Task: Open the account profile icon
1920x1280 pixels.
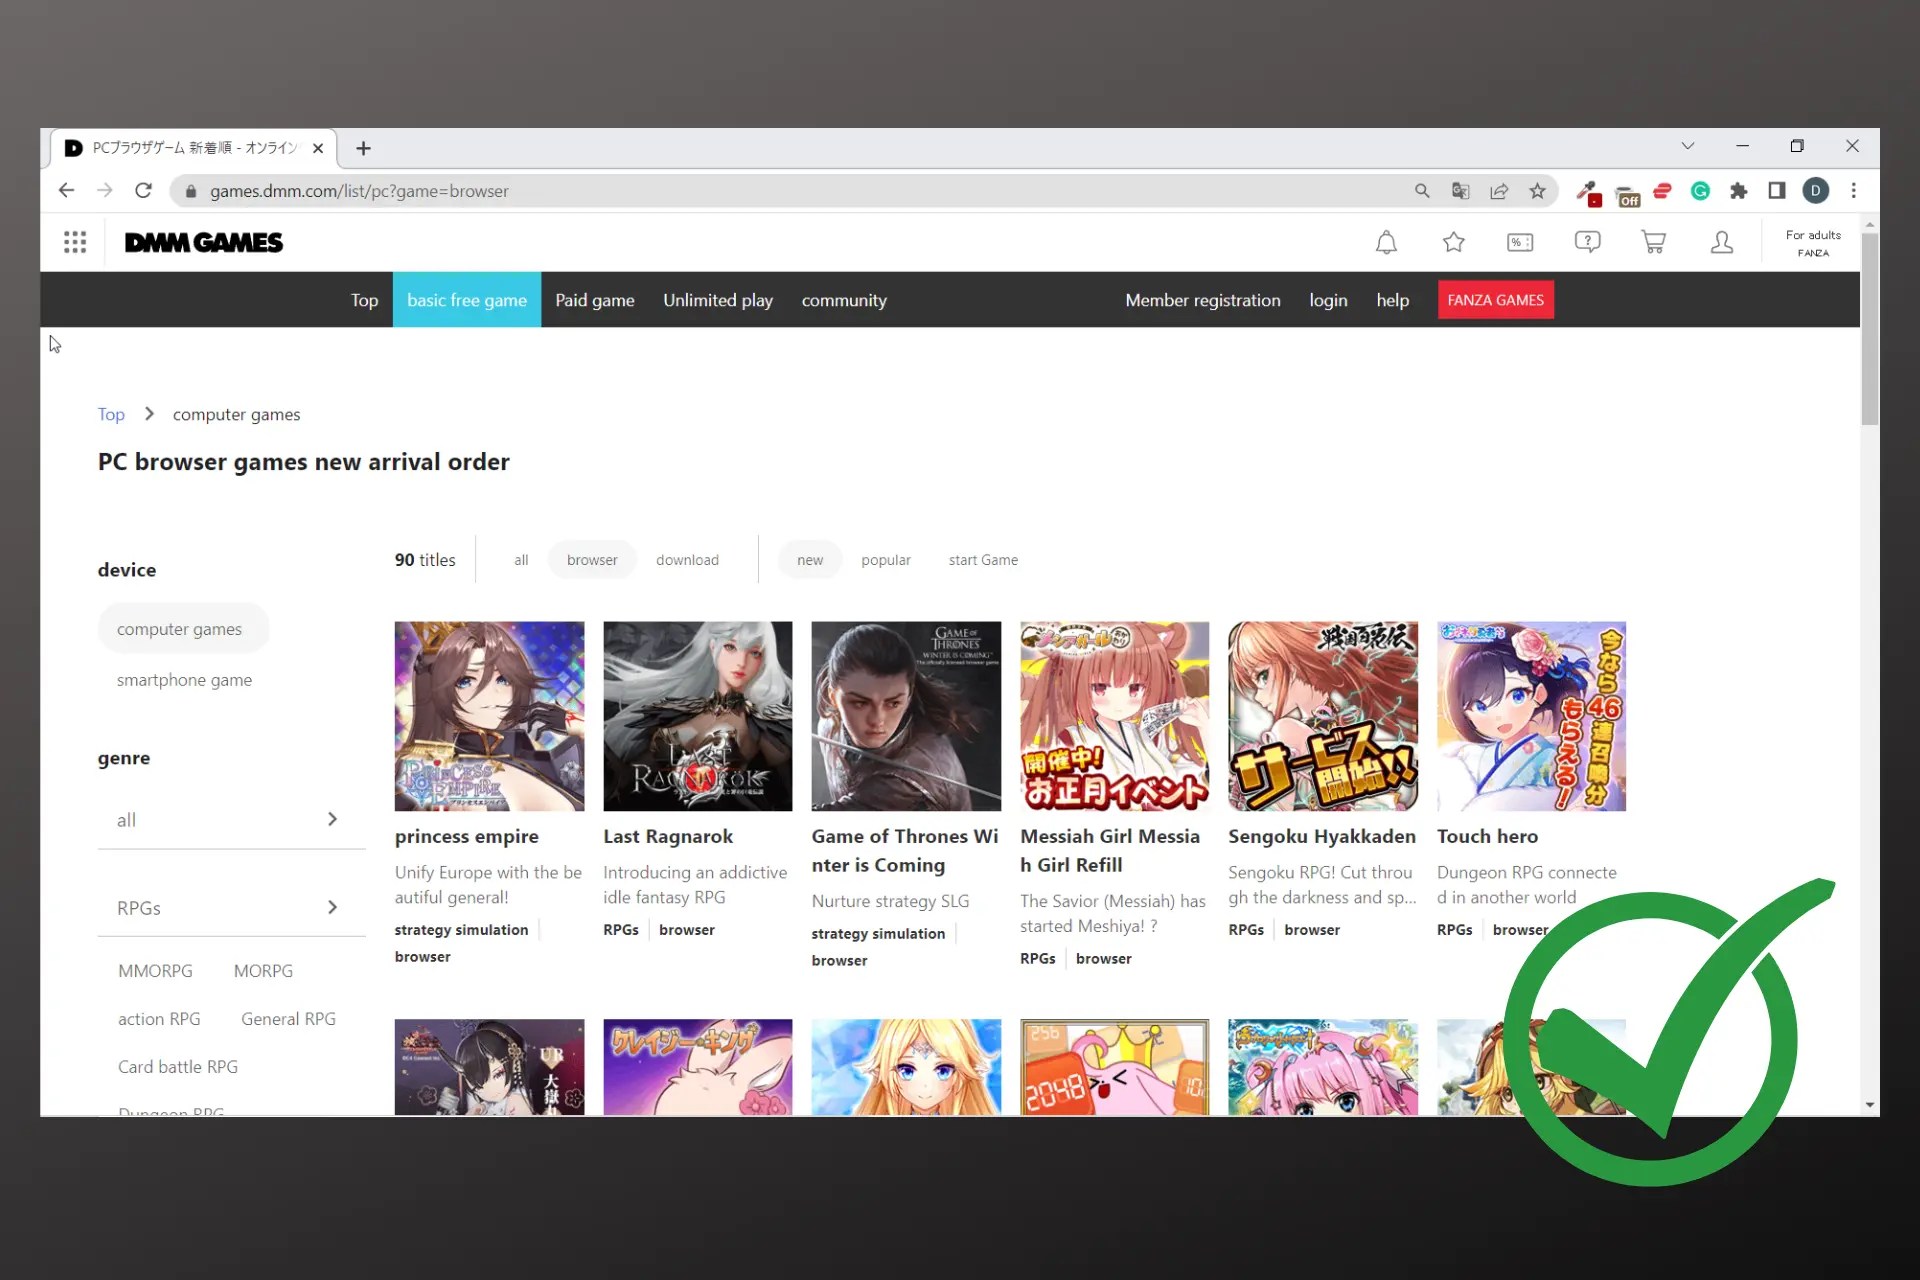Action: [1722, 242]
